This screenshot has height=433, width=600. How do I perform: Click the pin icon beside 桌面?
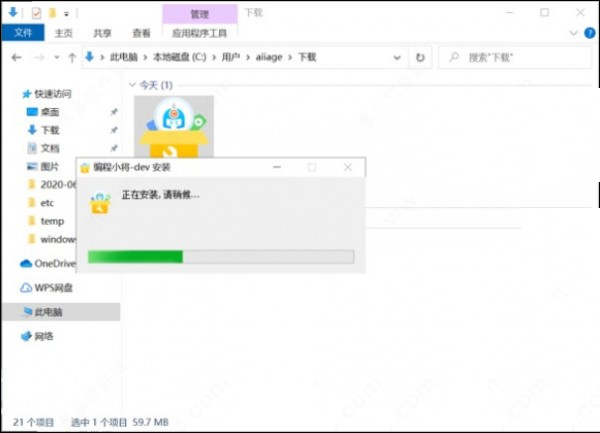pos(114,112)
